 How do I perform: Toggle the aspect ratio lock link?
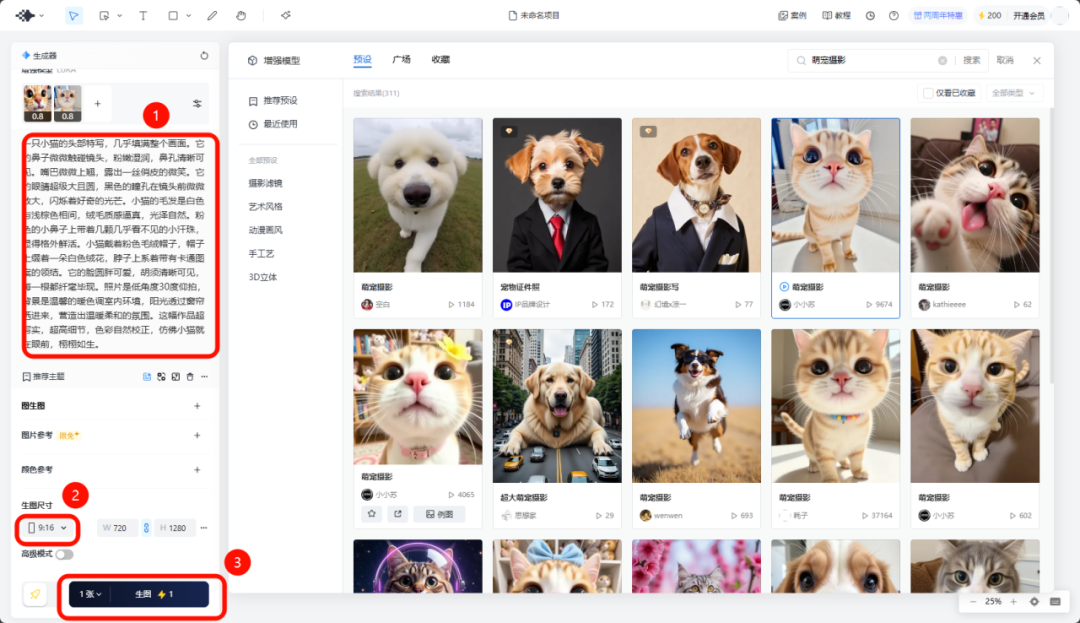[x=146, y=528]
